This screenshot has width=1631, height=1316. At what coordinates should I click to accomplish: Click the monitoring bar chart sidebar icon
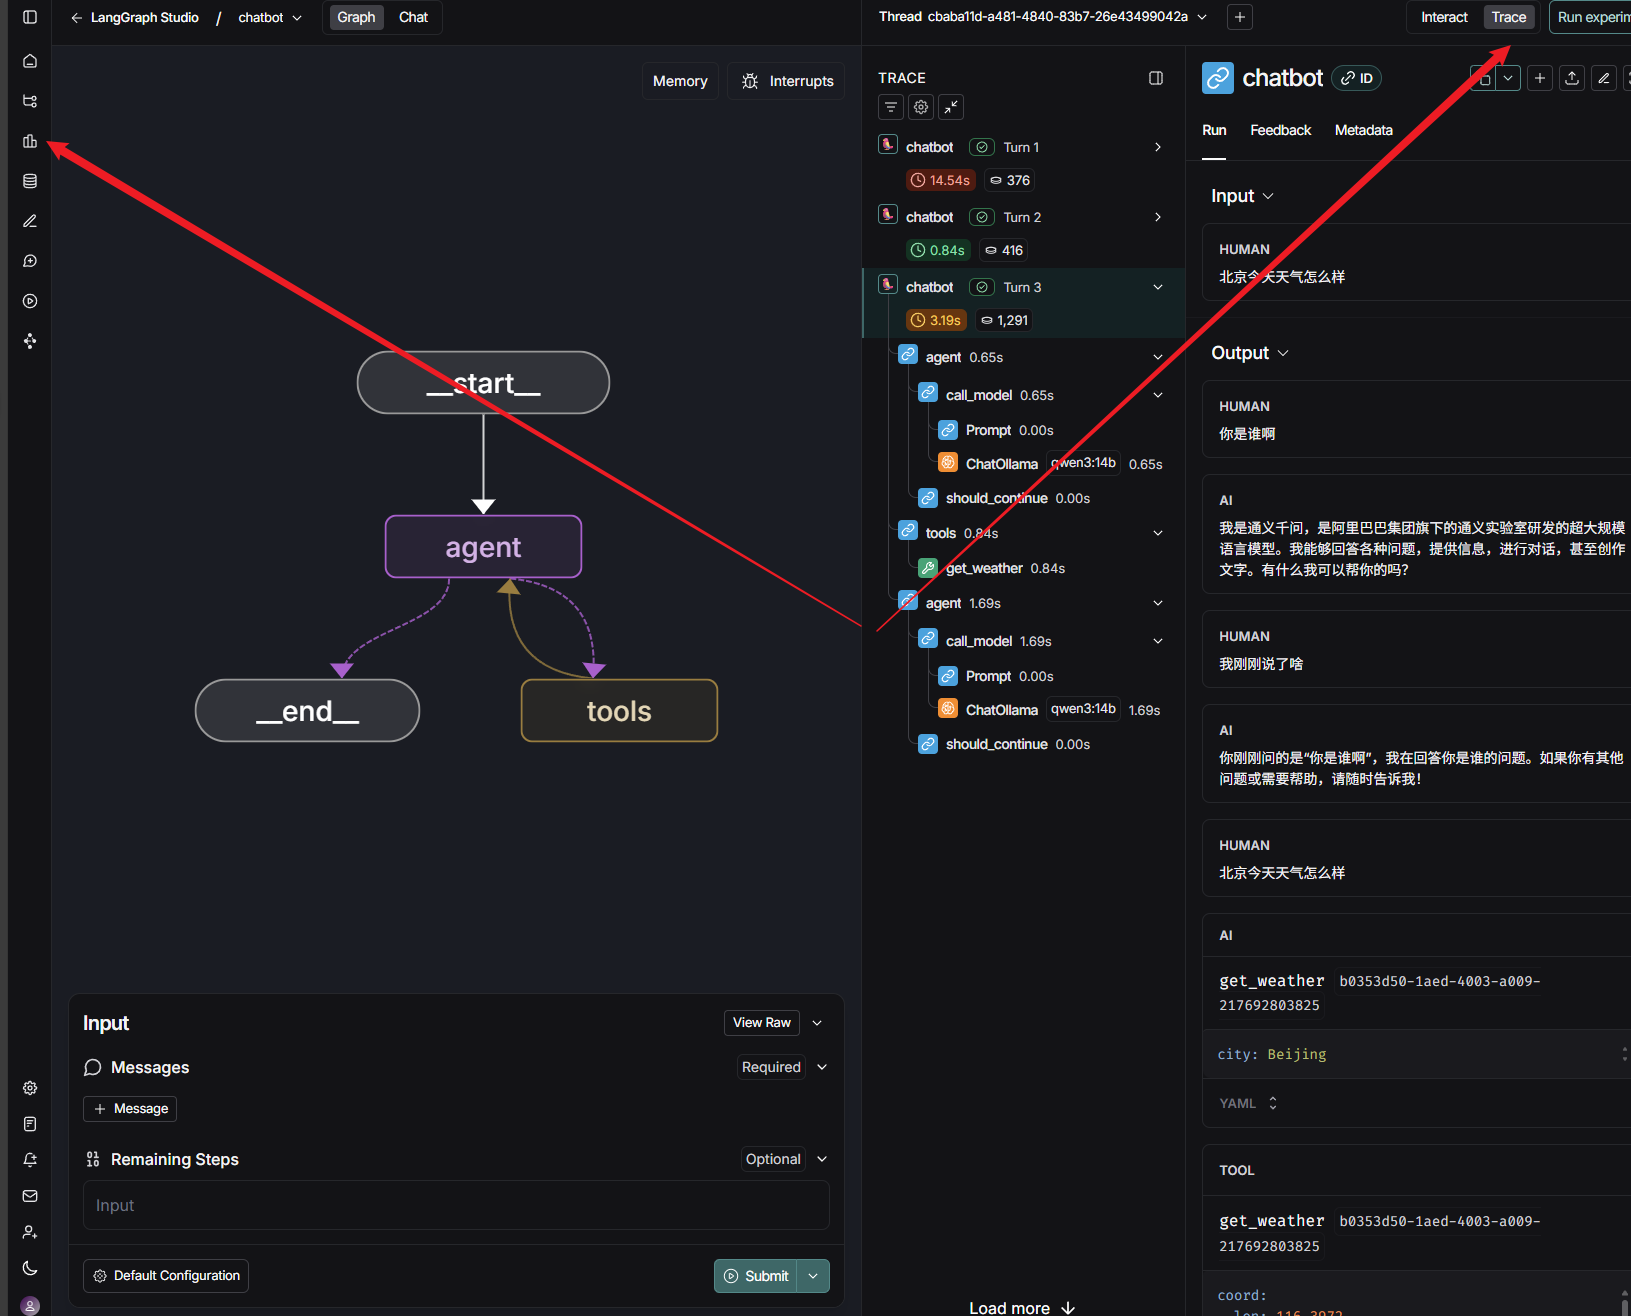pyautogui.click(x=30, y=141)
